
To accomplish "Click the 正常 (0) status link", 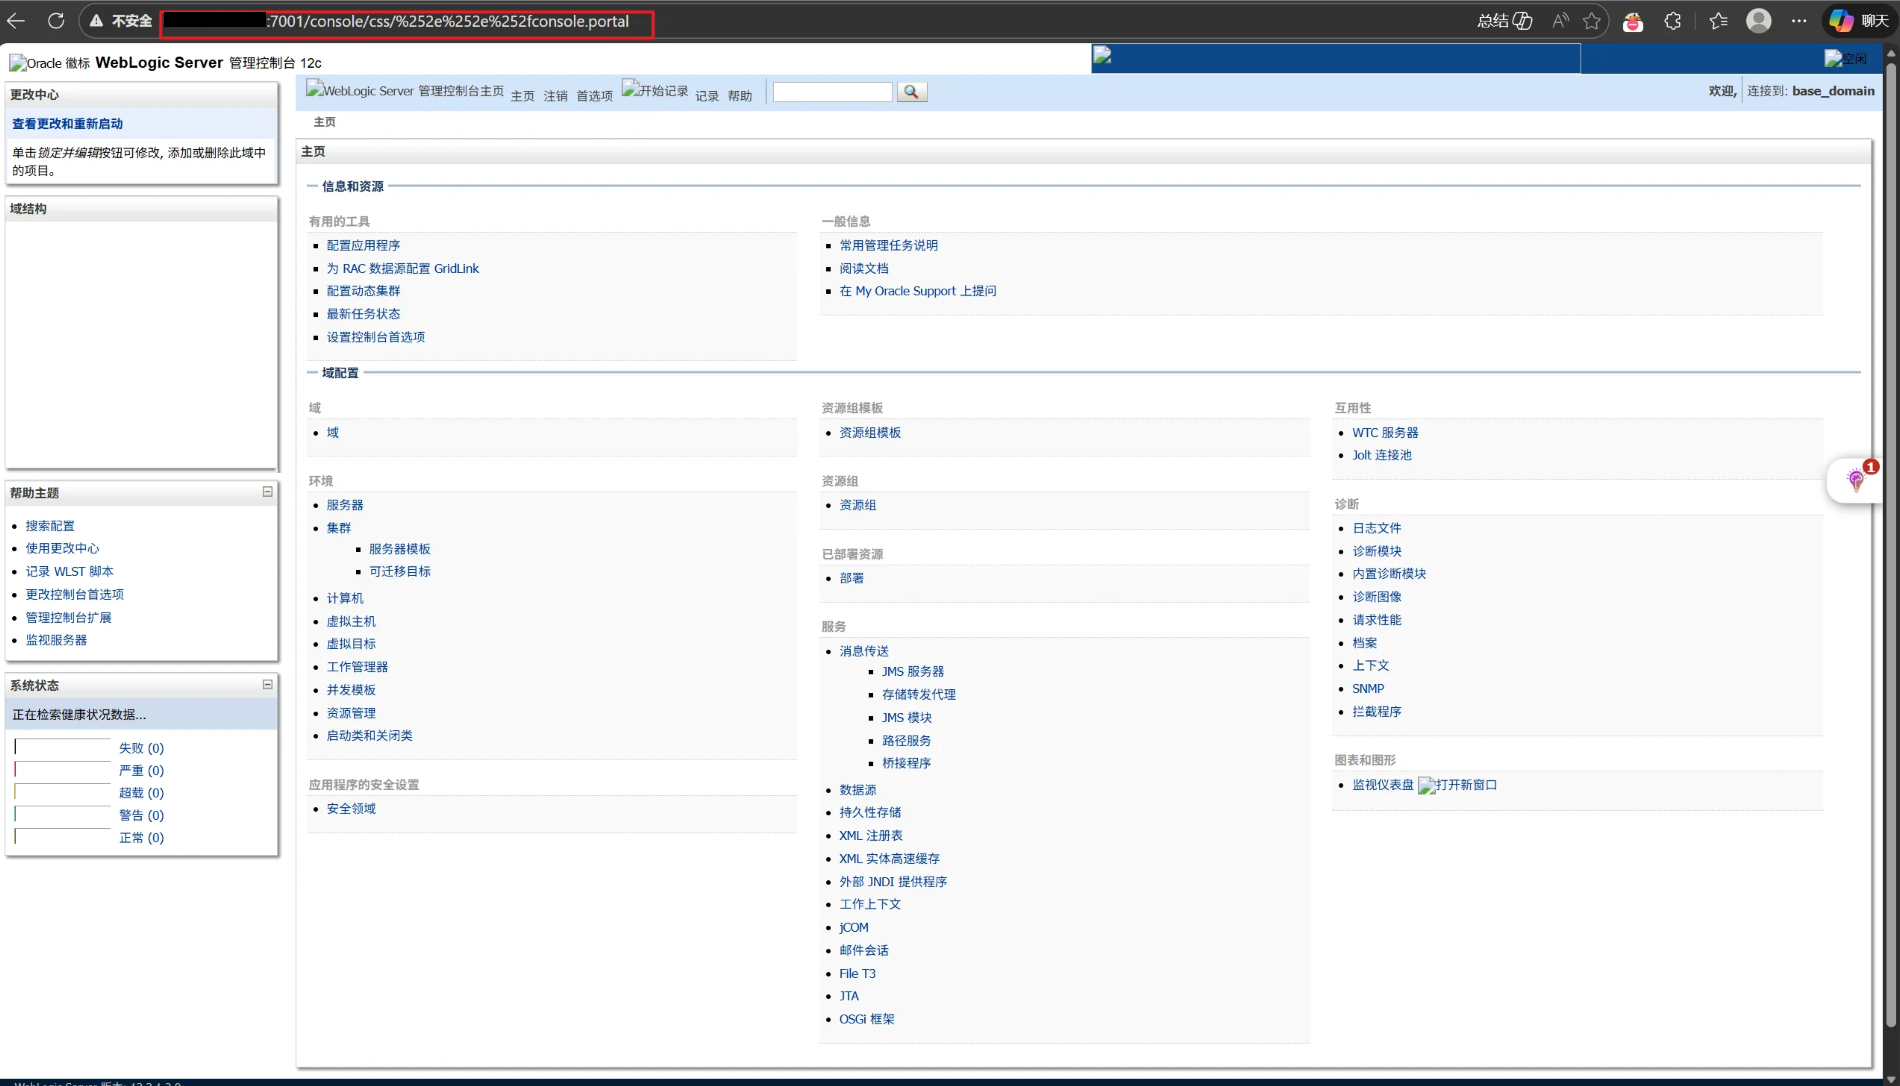I will pyautogui.click(x=141, y=838).
